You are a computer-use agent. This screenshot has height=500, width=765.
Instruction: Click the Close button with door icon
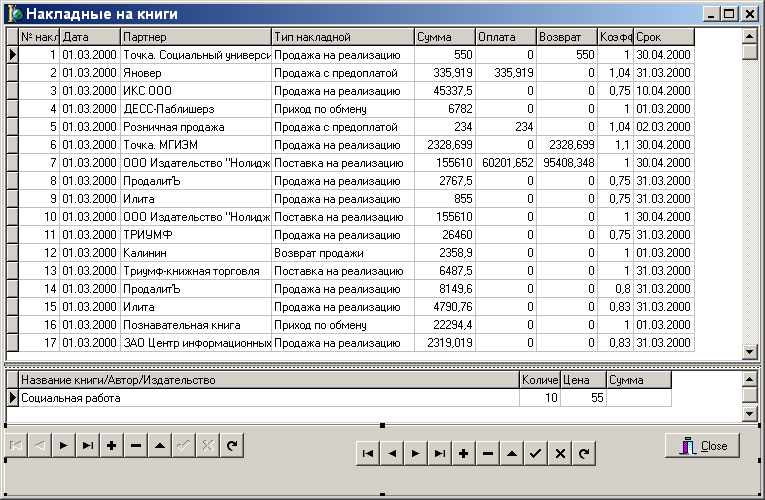(702, 445)
